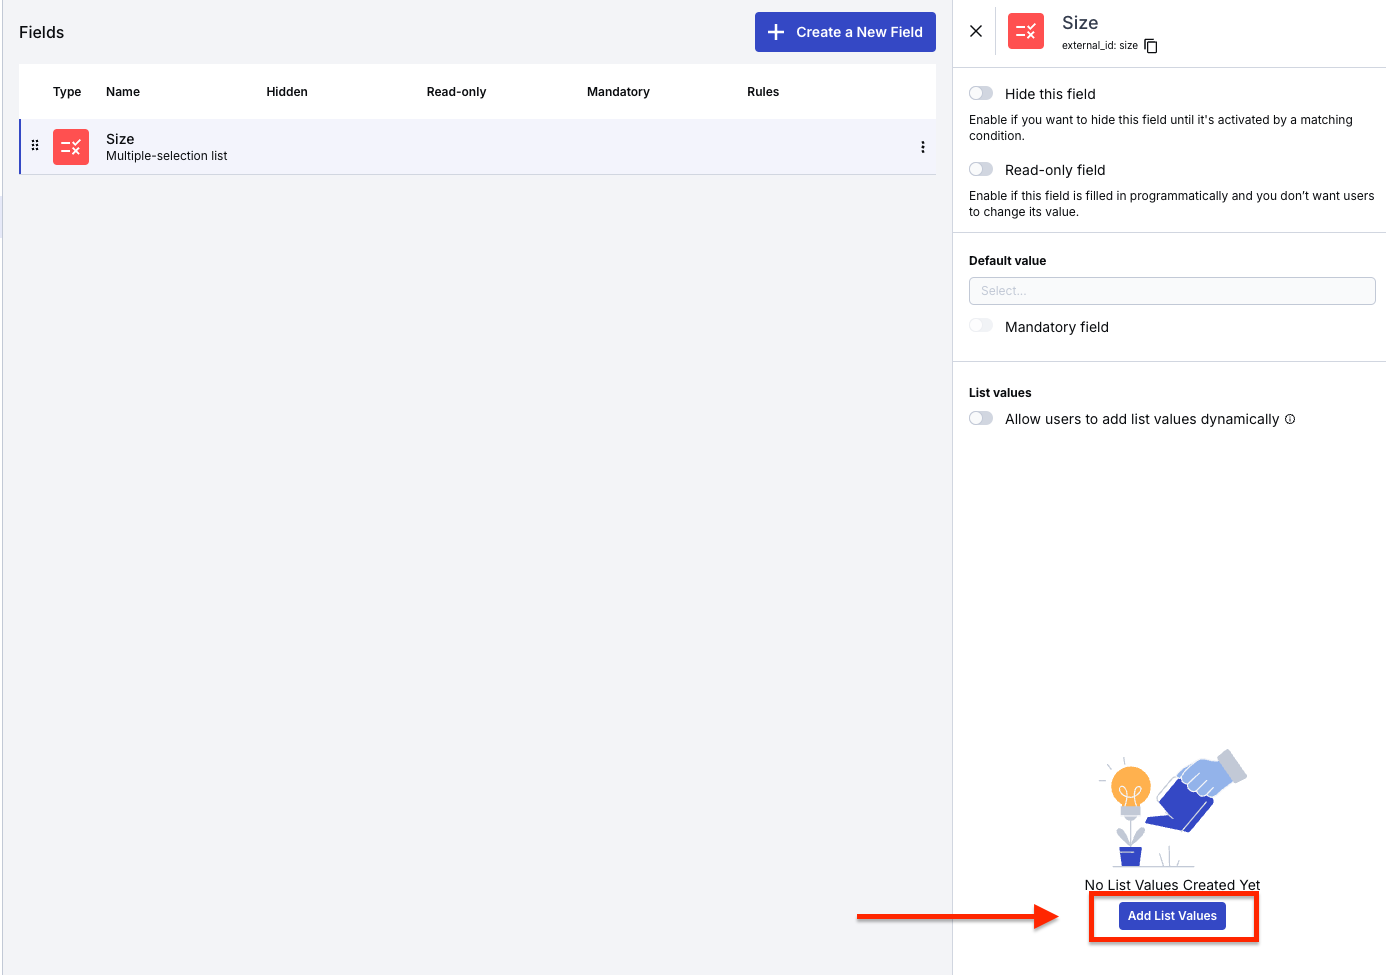This screenshot has height=975, width=1386.
Task: Click the red Size field icon in the panel header
Action: coord(1026,31)
